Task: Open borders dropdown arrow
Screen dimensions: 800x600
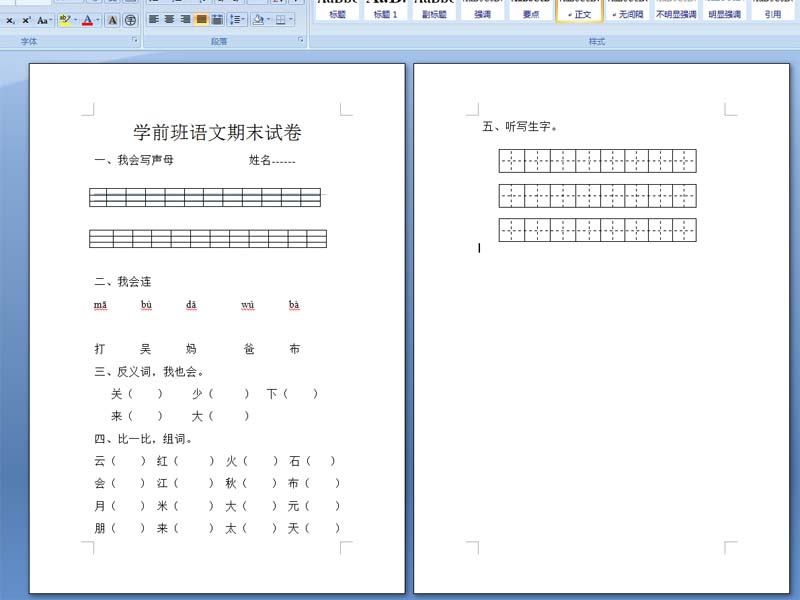Action: (x=291, y=19)
